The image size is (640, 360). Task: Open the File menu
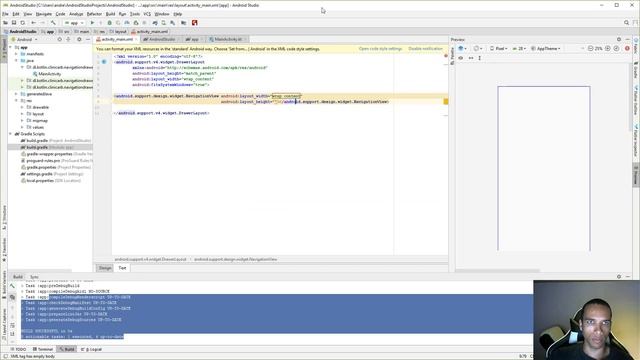(x=5, y=14)
